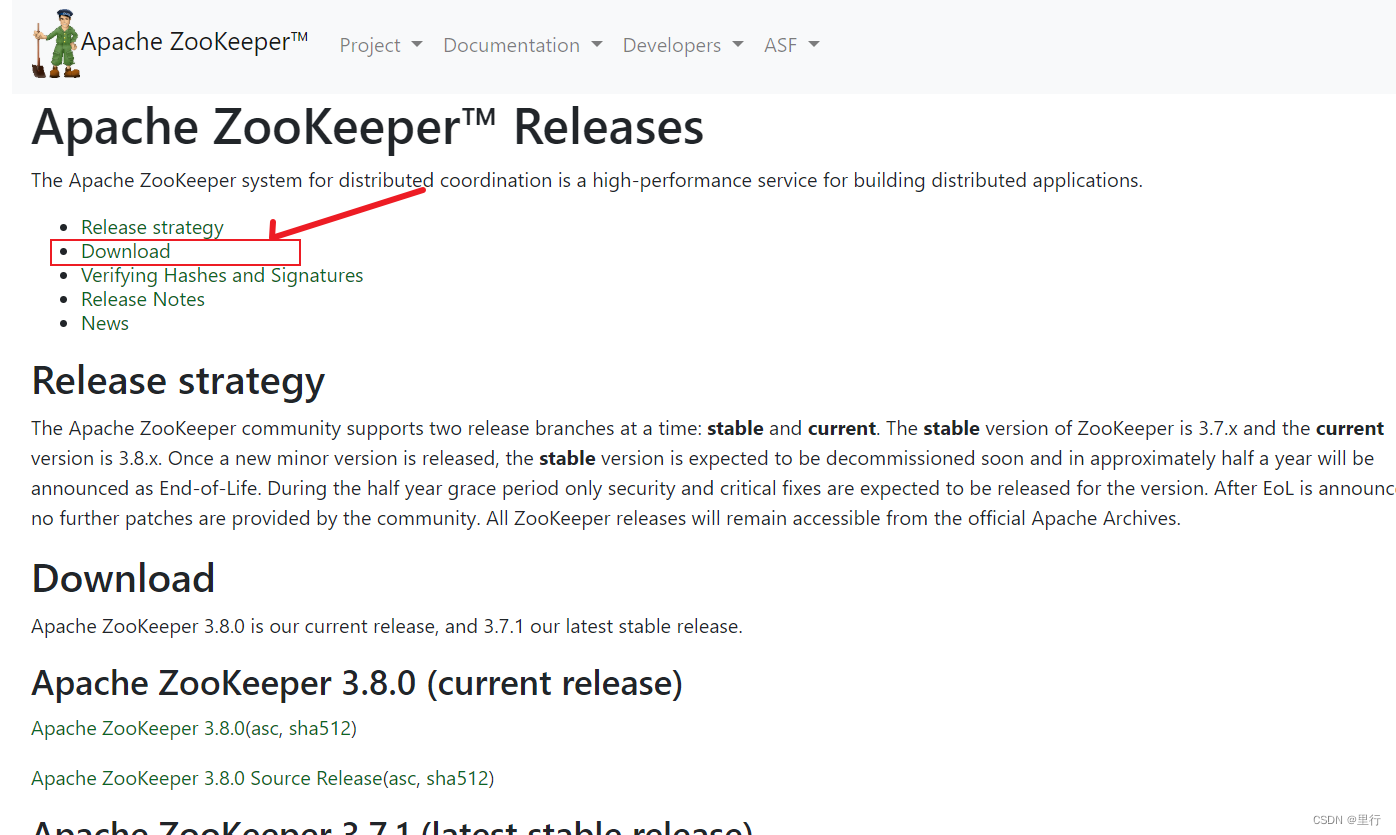Click the sentence about current and stable release
This screenshot has height=835, width=1396.
[x=387, y=627]
